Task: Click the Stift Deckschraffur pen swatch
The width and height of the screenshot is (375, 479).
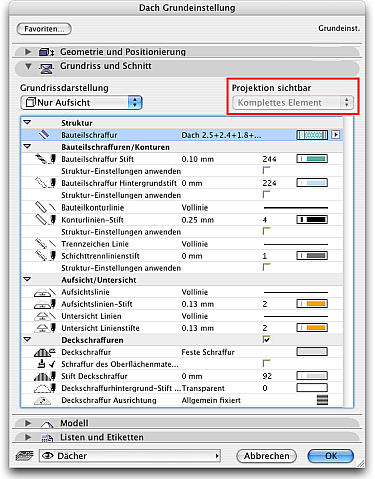Action: tap(312, 376)
